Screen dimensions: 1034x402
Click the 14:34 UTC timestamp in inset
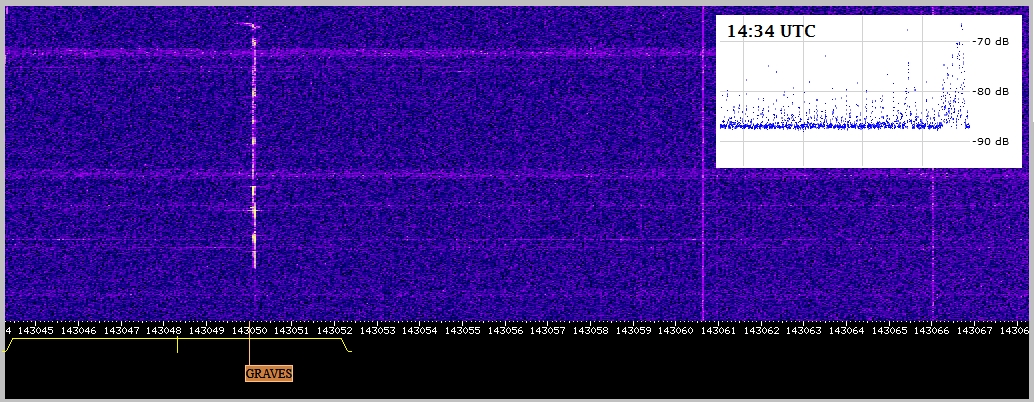point(771,30)
